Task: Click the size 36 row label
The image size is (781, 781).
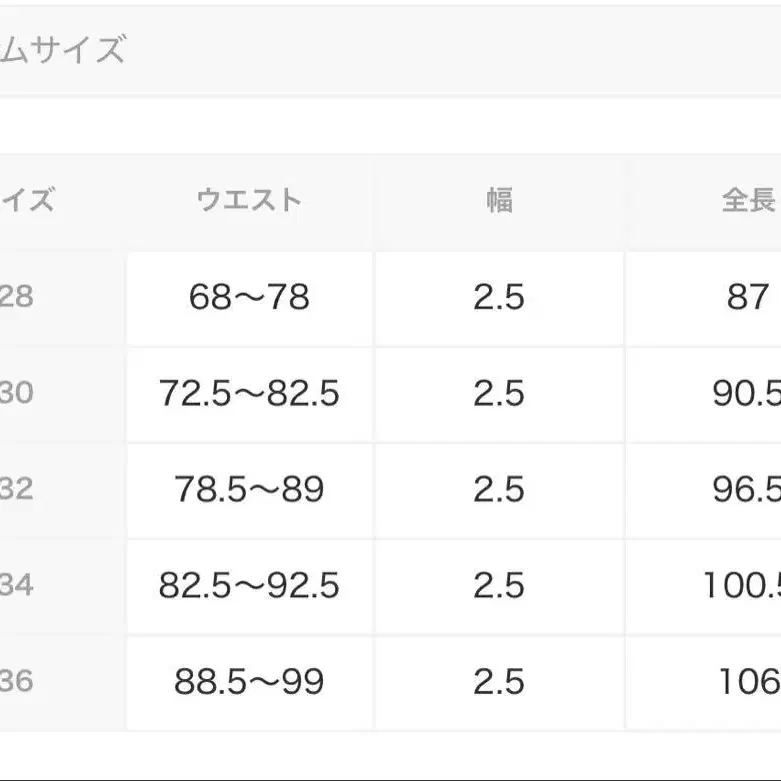Action: [17, 681]
